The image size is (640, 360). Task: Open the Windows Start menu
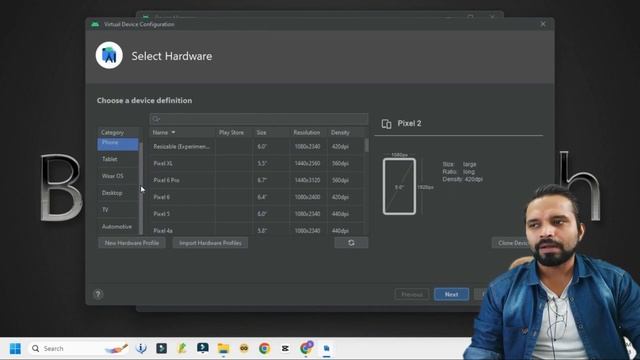point(15,349)
